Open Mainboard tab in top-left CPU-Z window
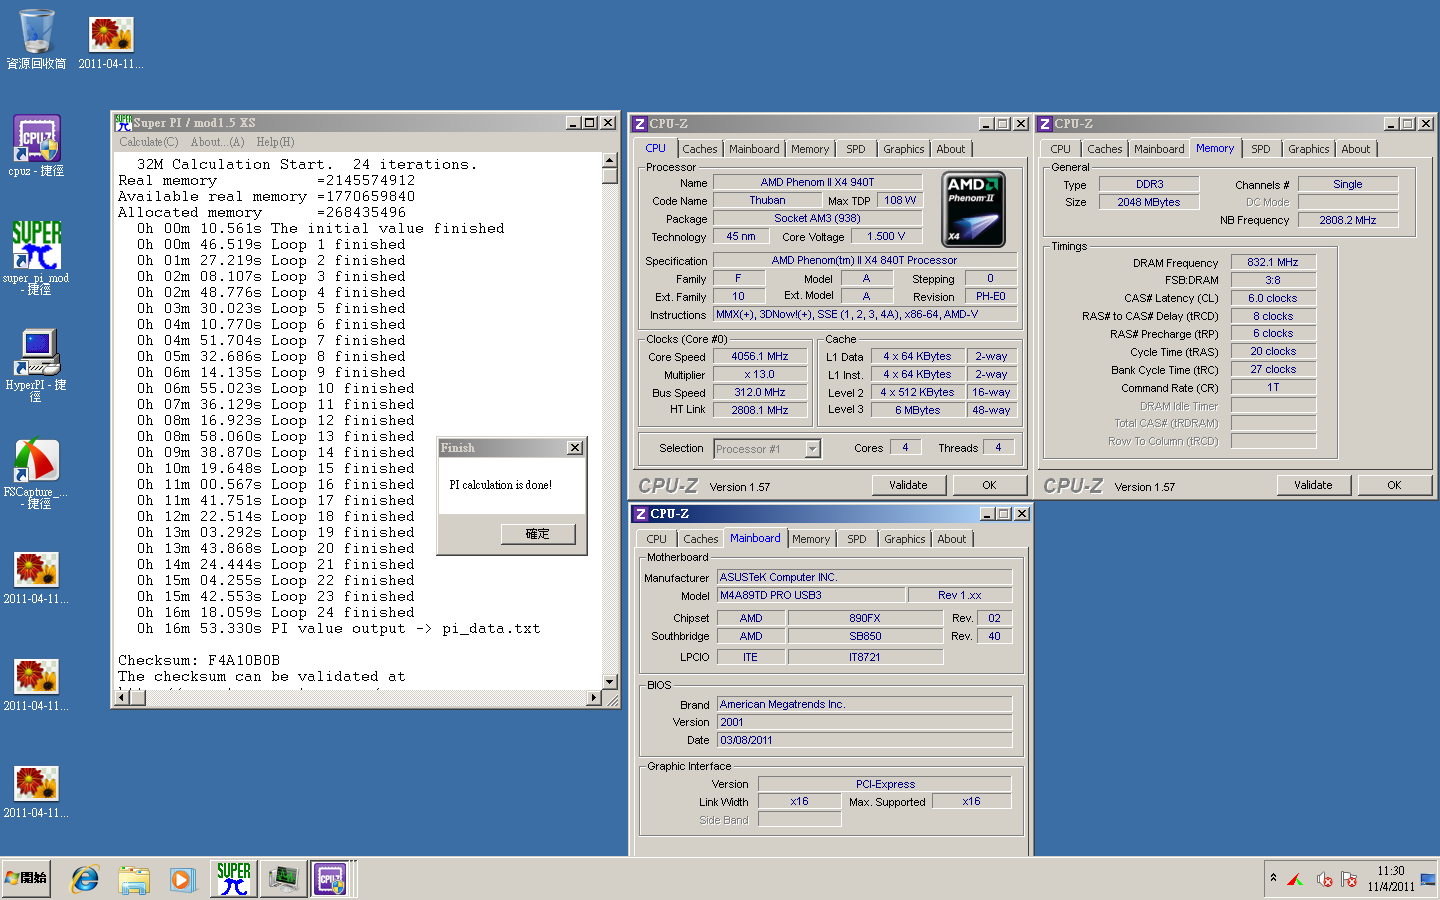The image size is (1440, 900). [754, 149]
